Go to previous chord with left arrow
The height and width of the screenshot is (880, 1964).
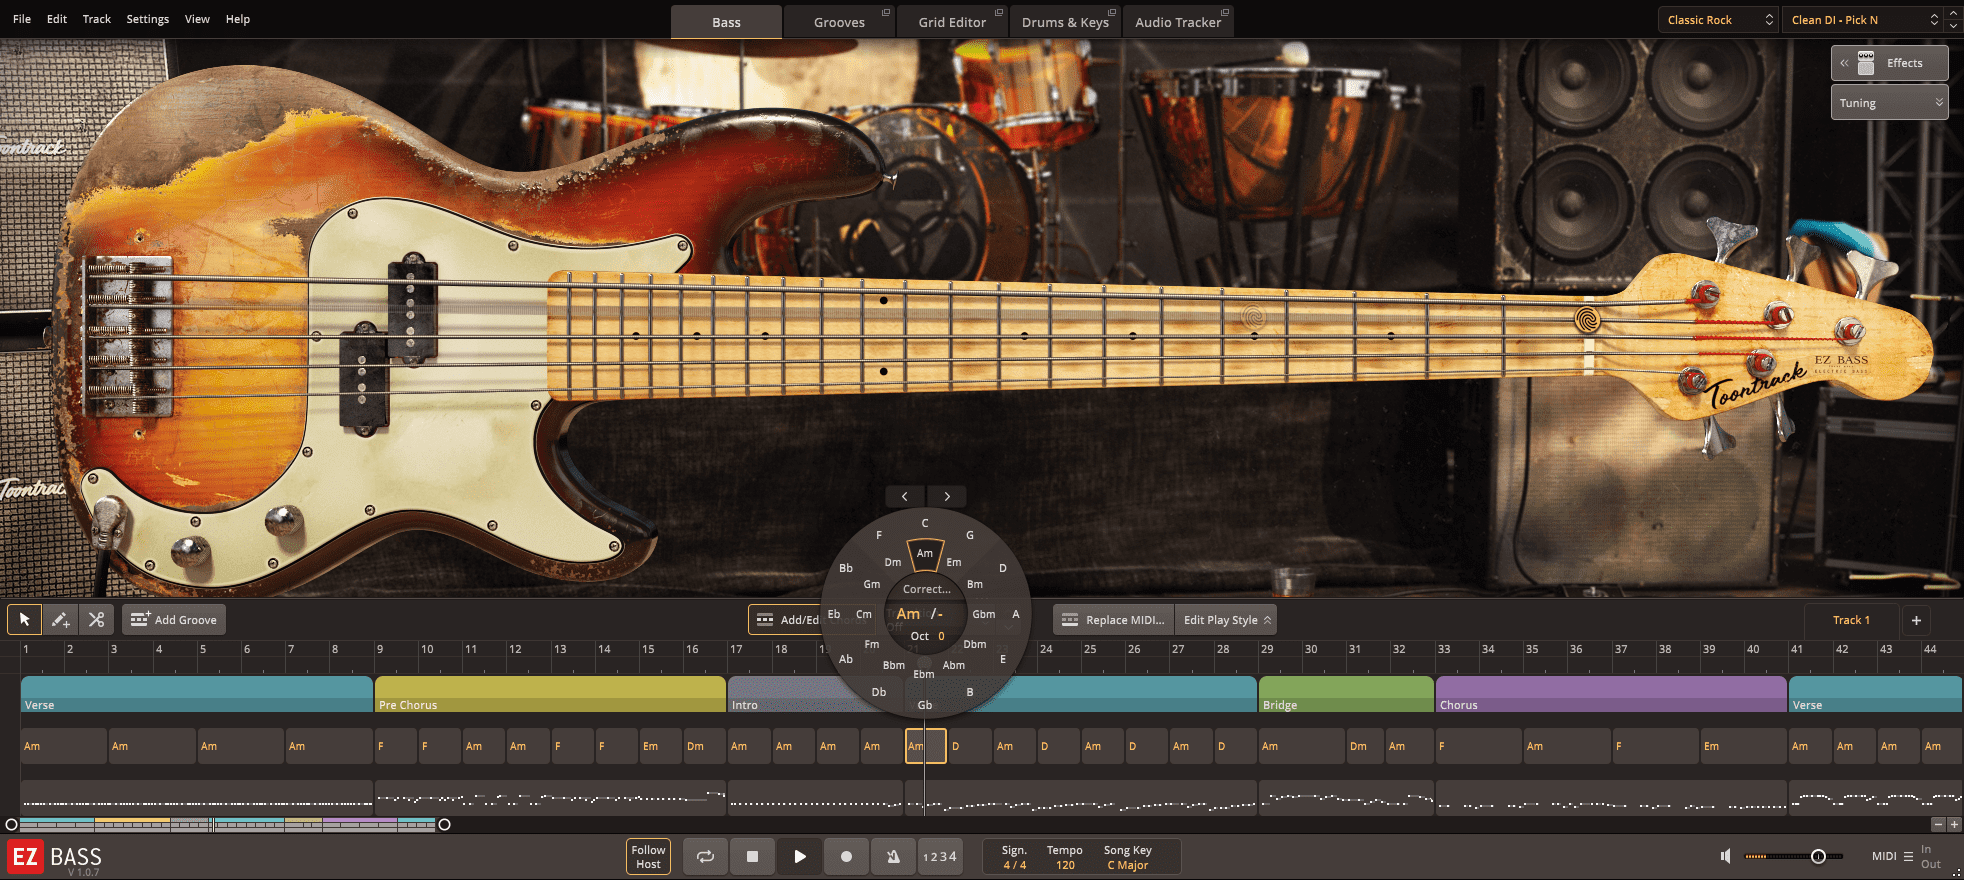(905, 496)
